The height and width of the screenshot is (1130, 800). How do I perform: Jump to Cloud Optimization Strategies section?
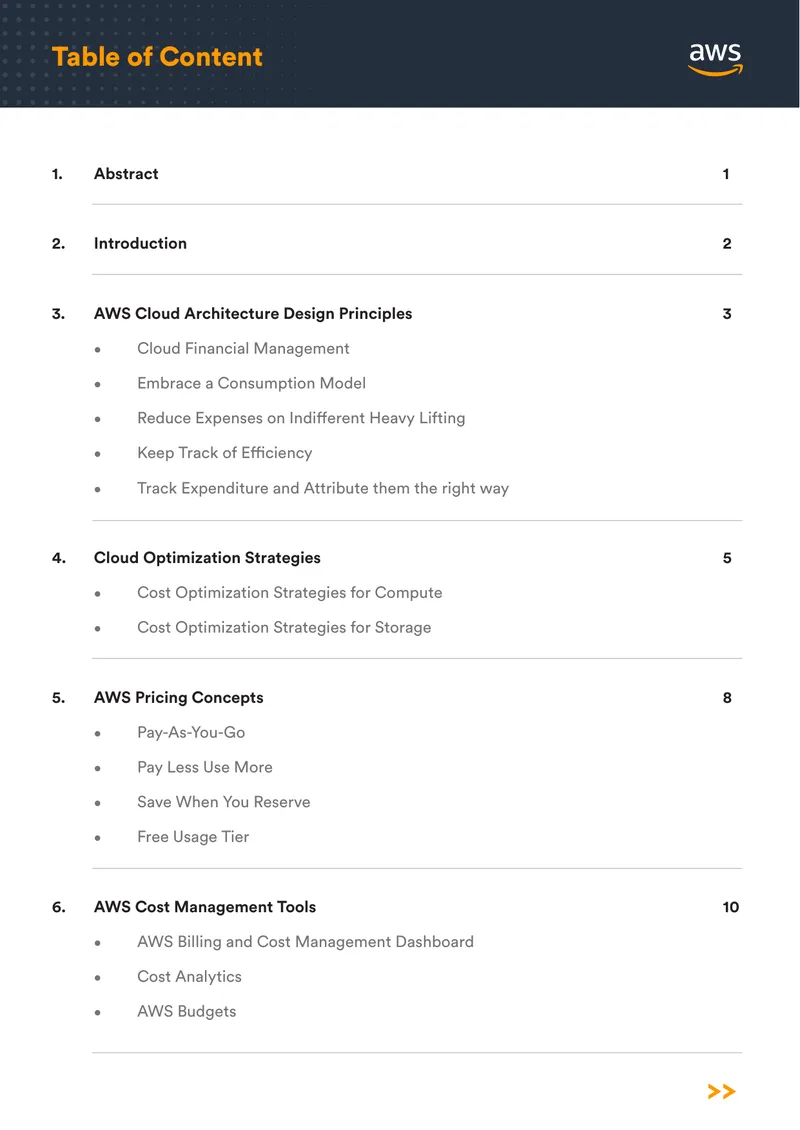[x=207, y=558]
